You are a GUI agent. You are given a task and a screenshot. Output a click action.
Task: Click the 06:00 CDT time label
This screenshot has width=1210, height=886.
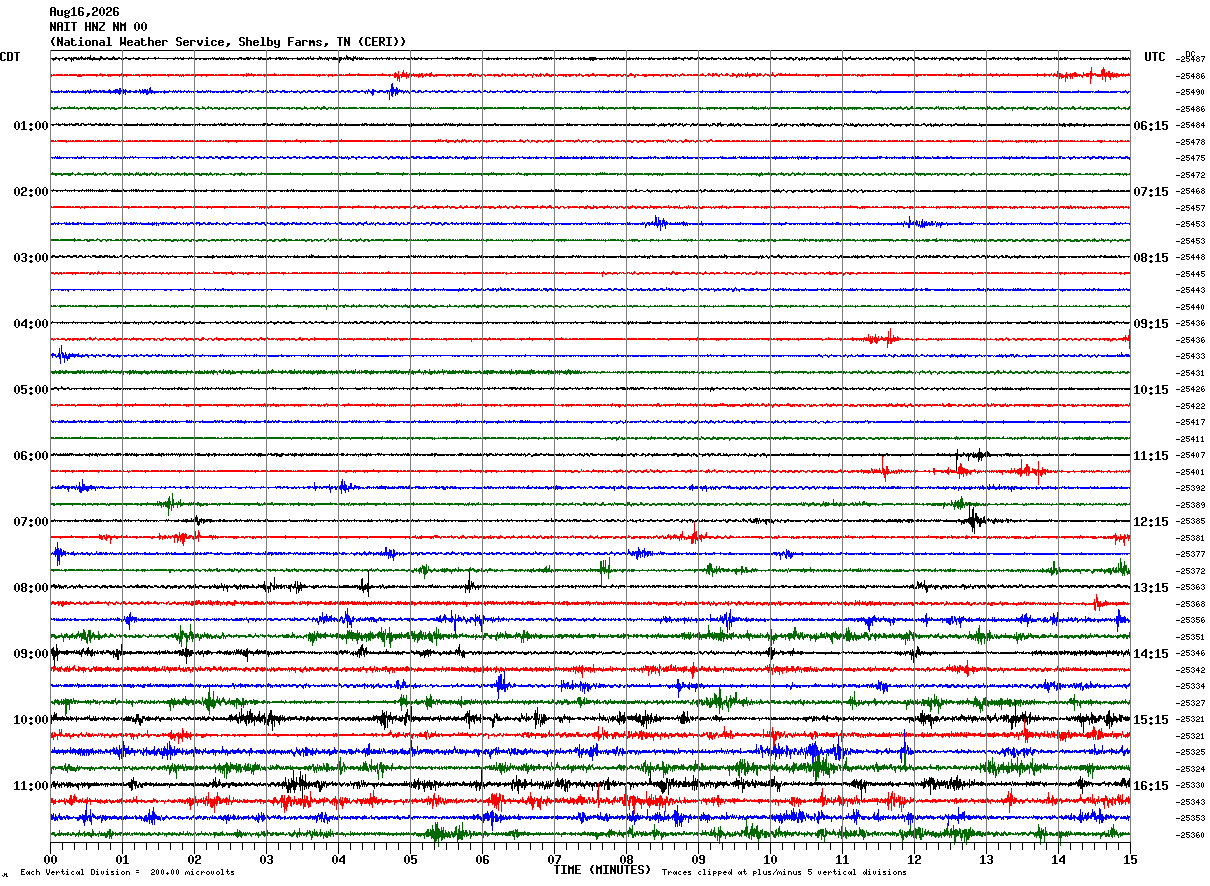click(x=31, y=456)
